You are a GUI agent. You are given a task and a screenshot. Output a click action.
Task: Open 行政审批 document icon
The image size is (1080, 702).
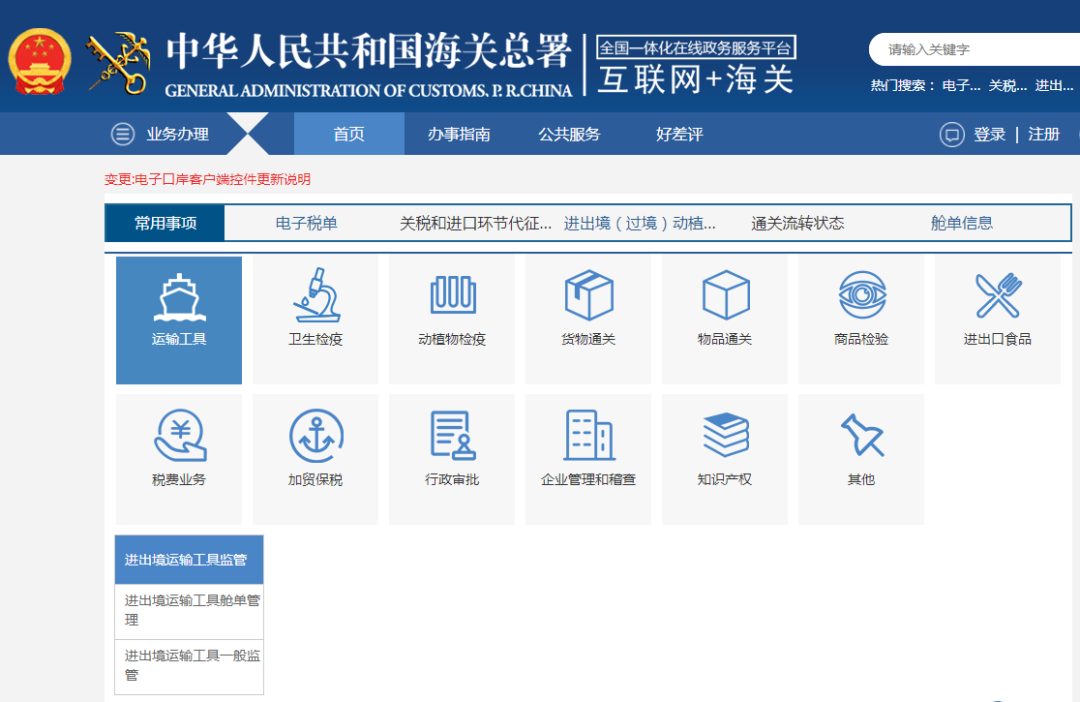coord(451,432)
